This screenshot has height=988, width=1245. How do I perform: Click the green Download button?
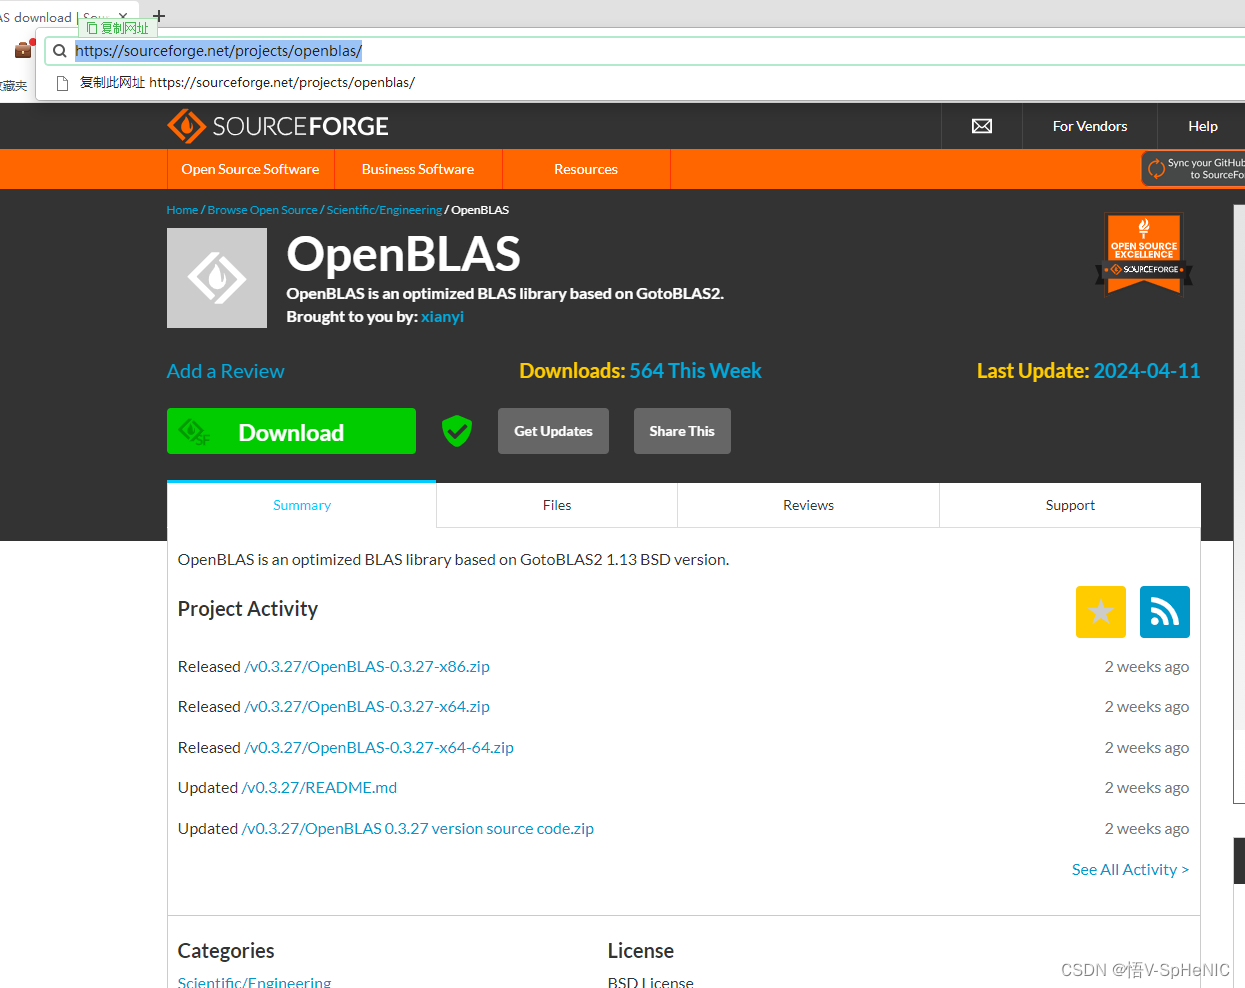[290, 431]
